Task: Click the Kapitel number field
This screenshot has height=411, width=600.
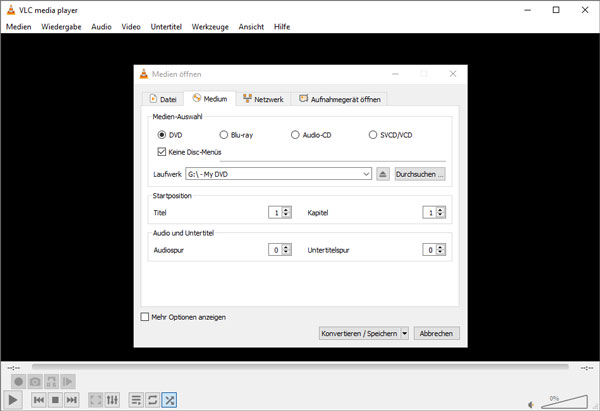Action: coord(430,212)
